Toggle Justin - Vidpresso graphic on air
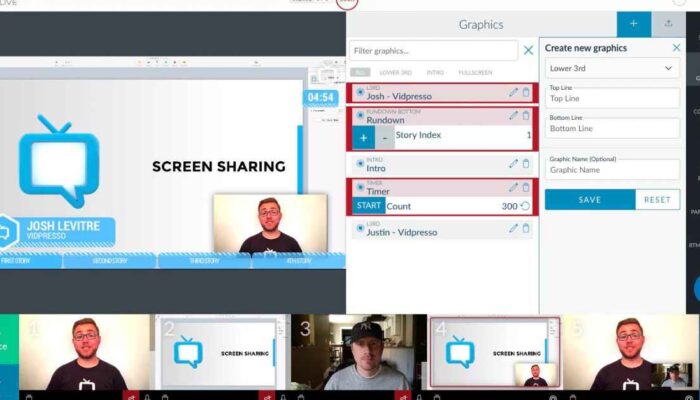 tap(360, 228)
